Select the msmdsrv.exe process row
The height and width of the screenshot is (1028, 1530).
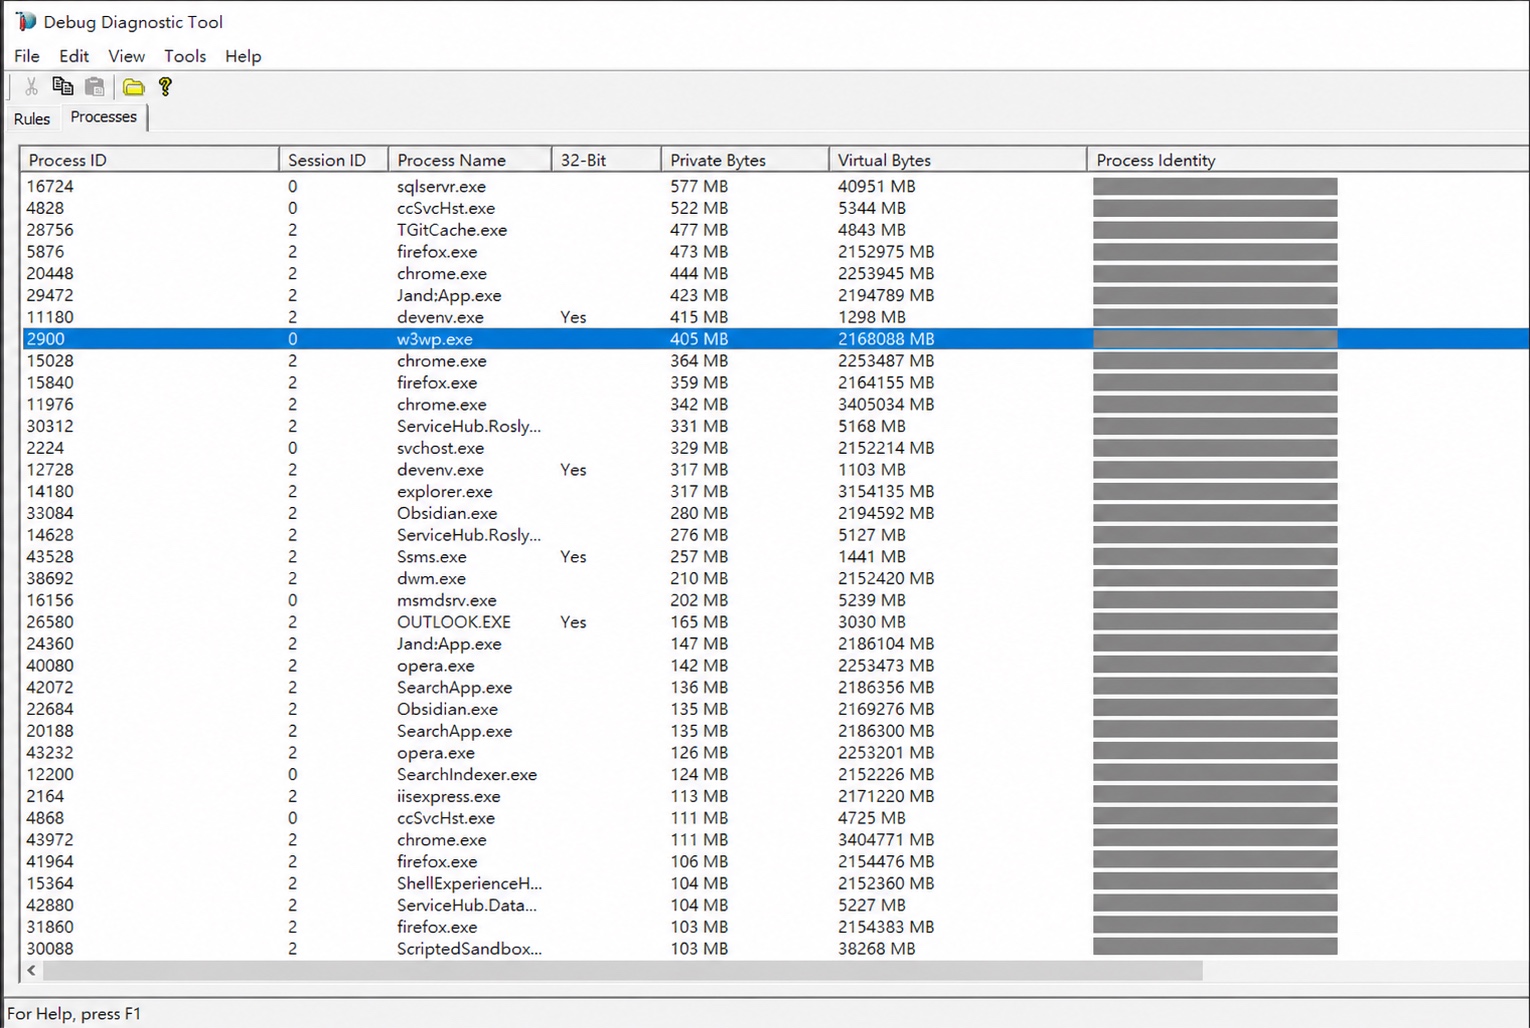point(775,600)
